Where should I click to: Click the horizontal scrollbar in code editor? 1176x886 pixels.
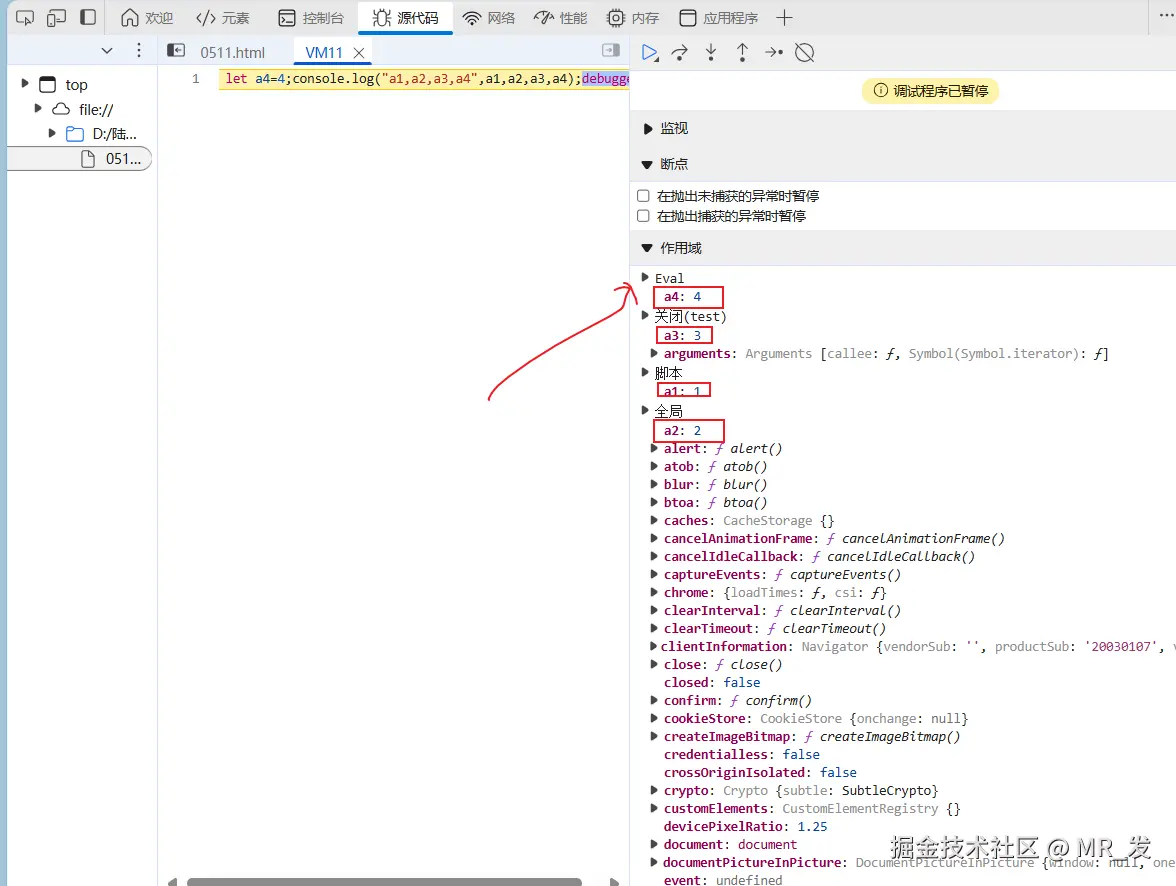[x=384, y=881]
